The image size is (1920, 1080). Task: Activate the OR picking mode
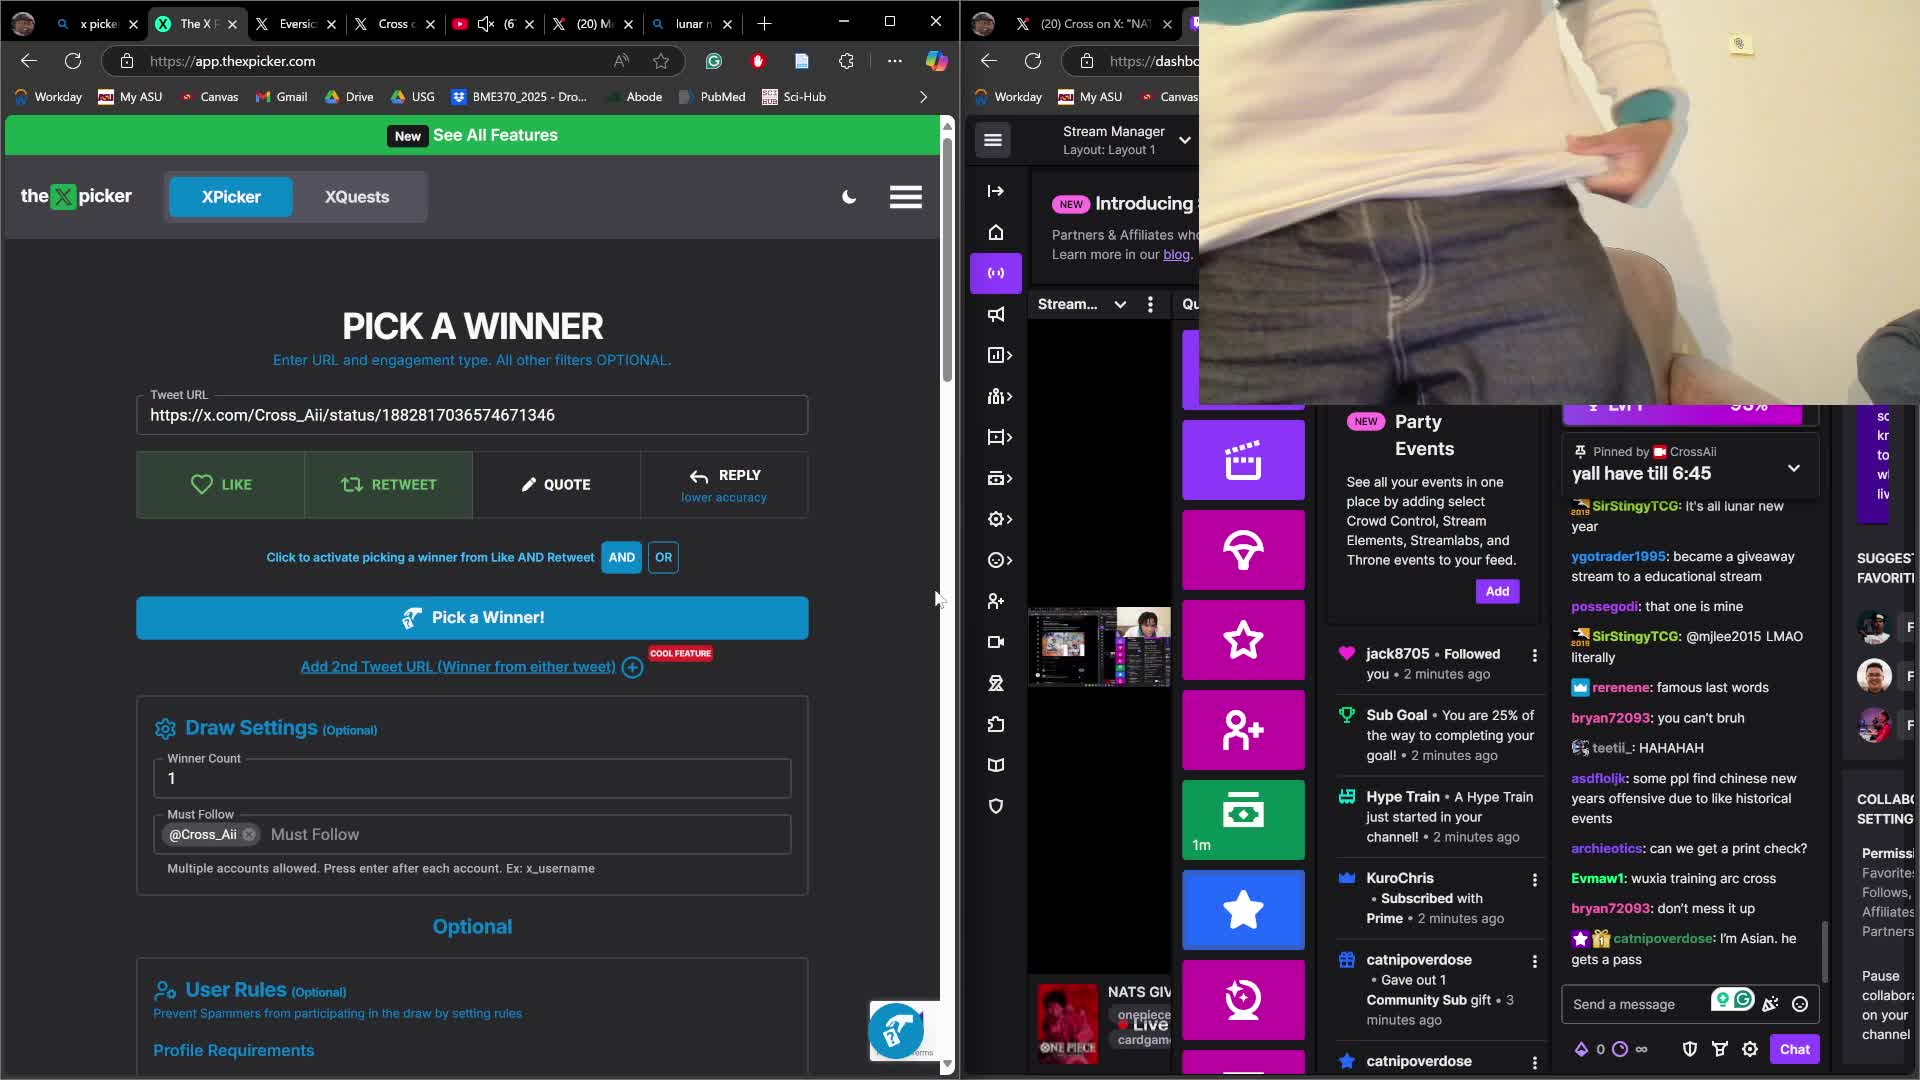(x=664, y=558)
